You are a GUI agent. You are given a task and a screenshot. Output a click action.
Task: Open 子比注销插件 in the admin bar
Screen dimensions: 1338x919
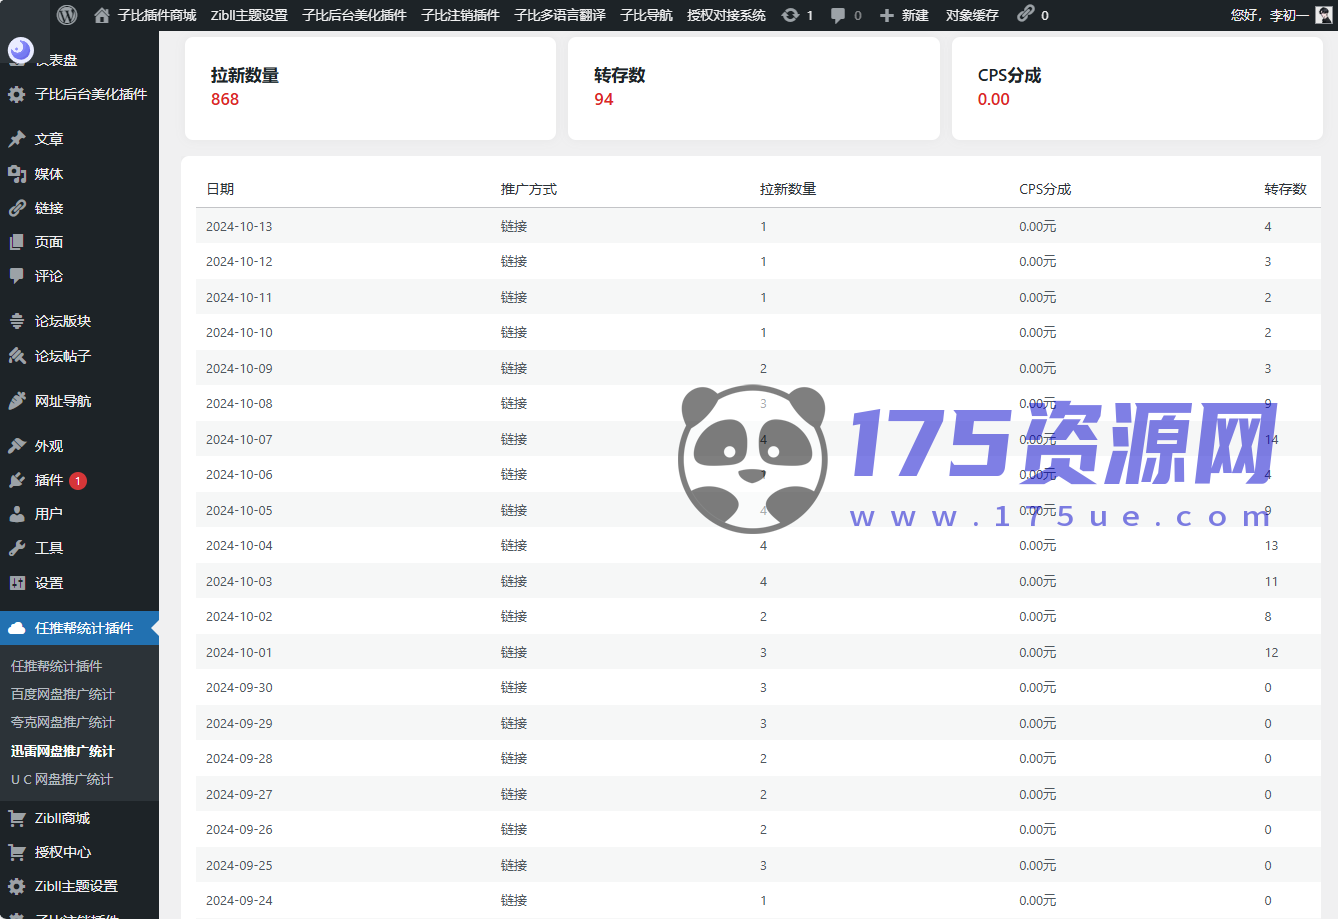460,15
